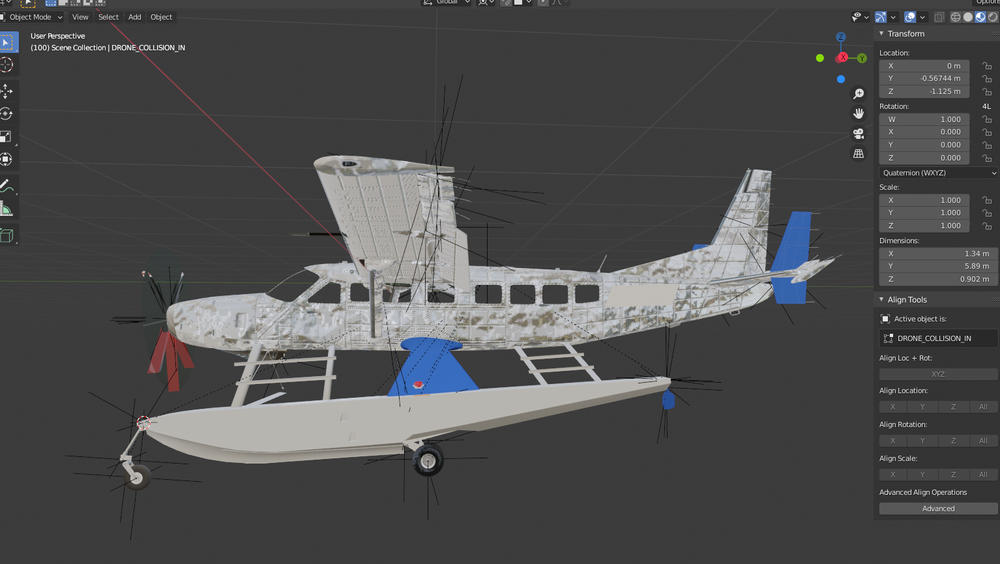Click the 'User Perspective' viewport label
The width and height of the screenshot is (1000, 564).
pos(58,36)
